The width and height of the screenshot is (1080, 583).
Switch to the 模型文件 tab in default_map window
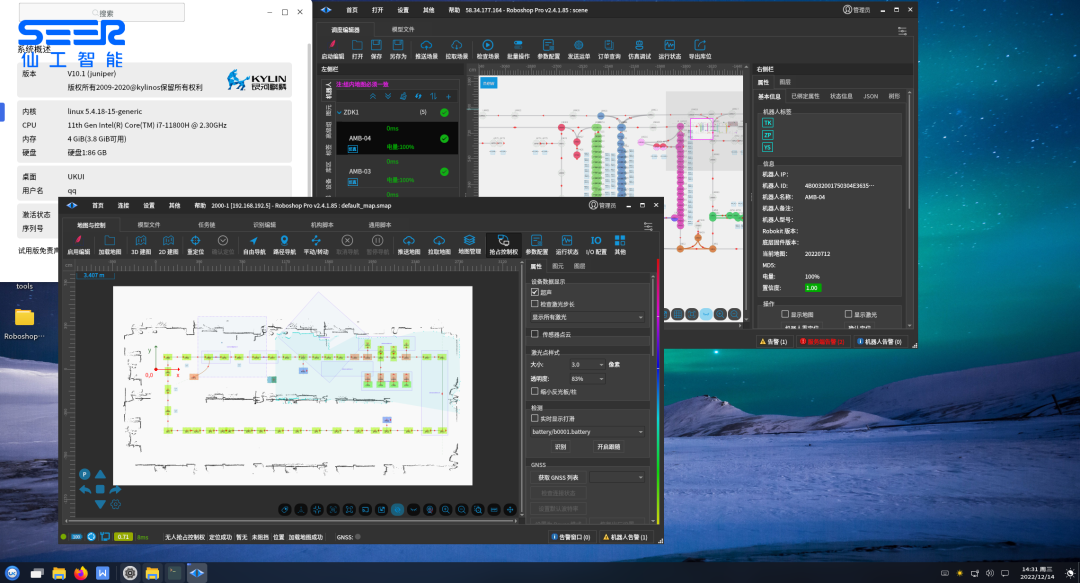coord(148,225)
